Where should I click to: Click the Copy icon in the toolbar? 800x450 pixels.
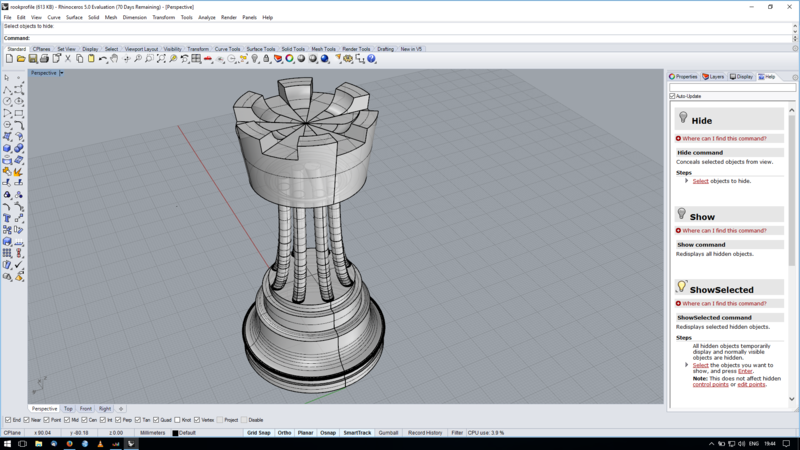(80, 59)
